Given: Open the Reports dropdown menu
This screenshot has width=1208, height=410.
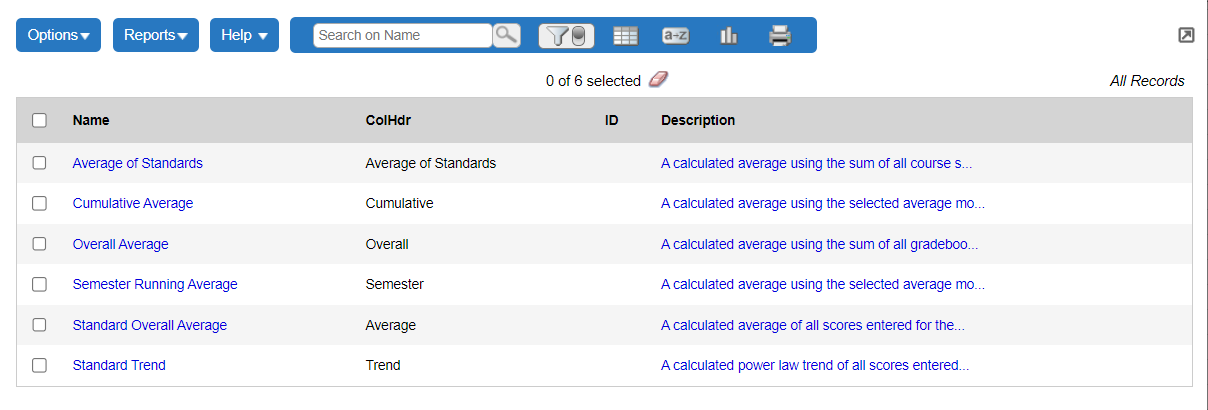Looking at the screenshot, I should pos(155,35).
